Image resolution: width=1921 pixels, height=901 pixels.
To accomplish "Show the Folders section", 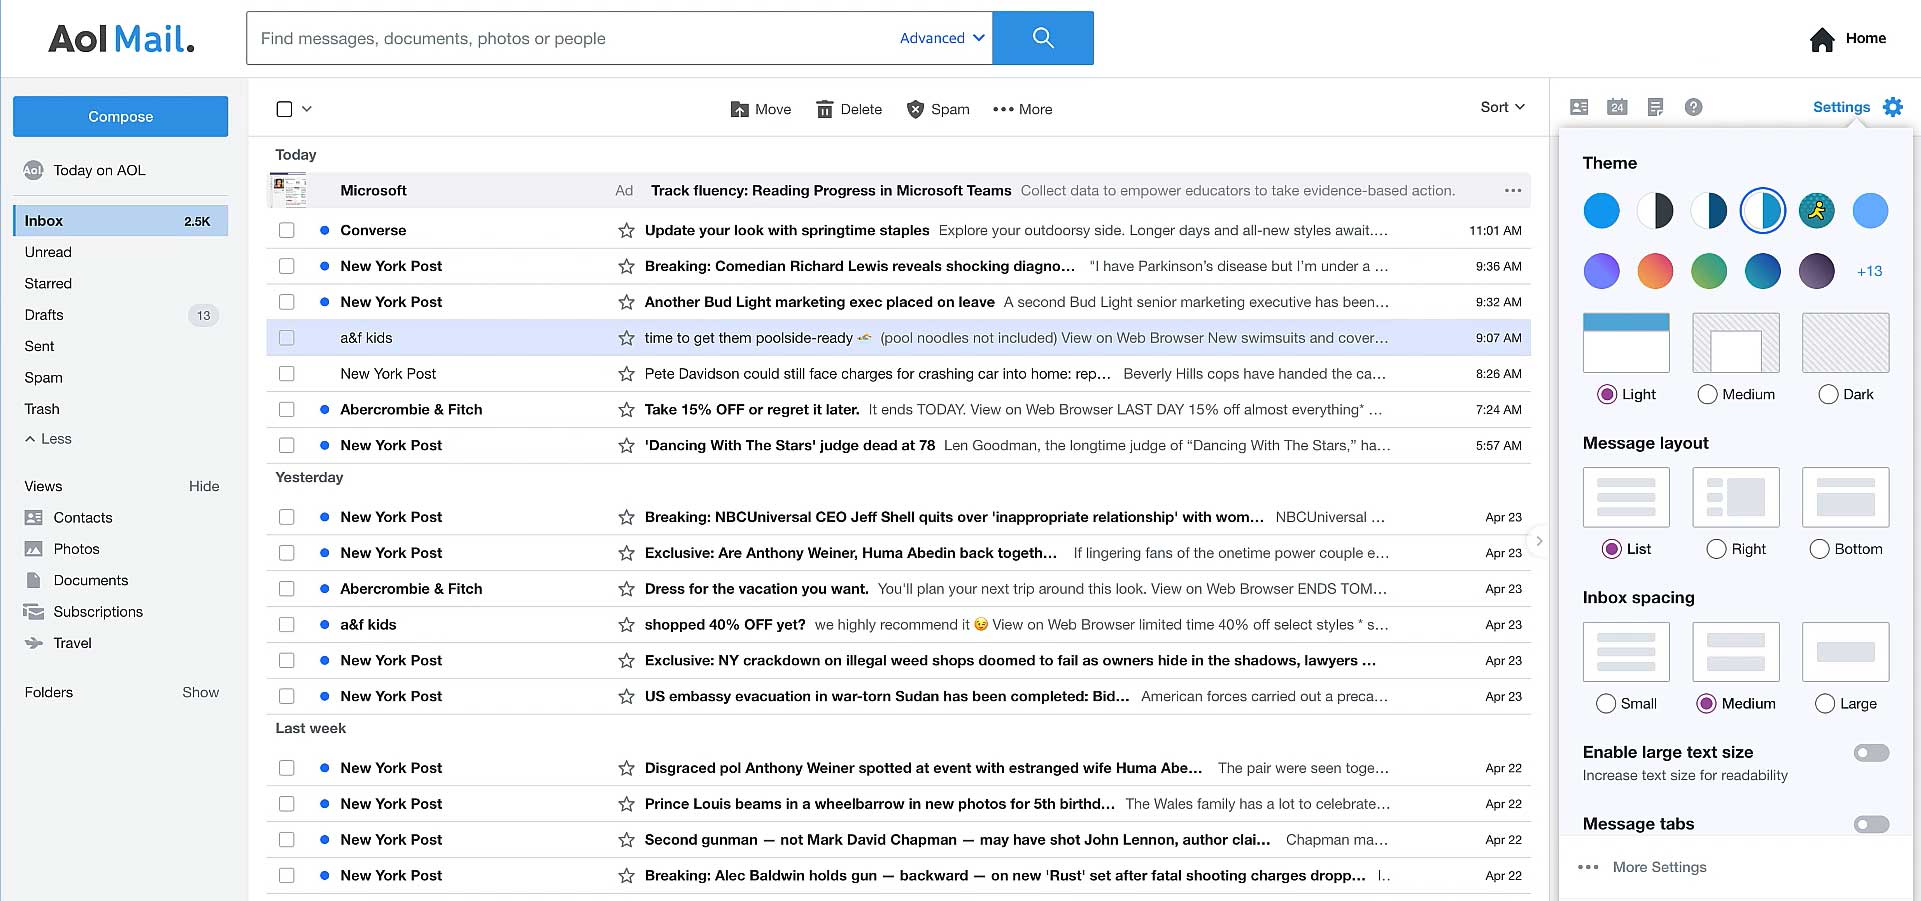I will [x=200, y=692].
